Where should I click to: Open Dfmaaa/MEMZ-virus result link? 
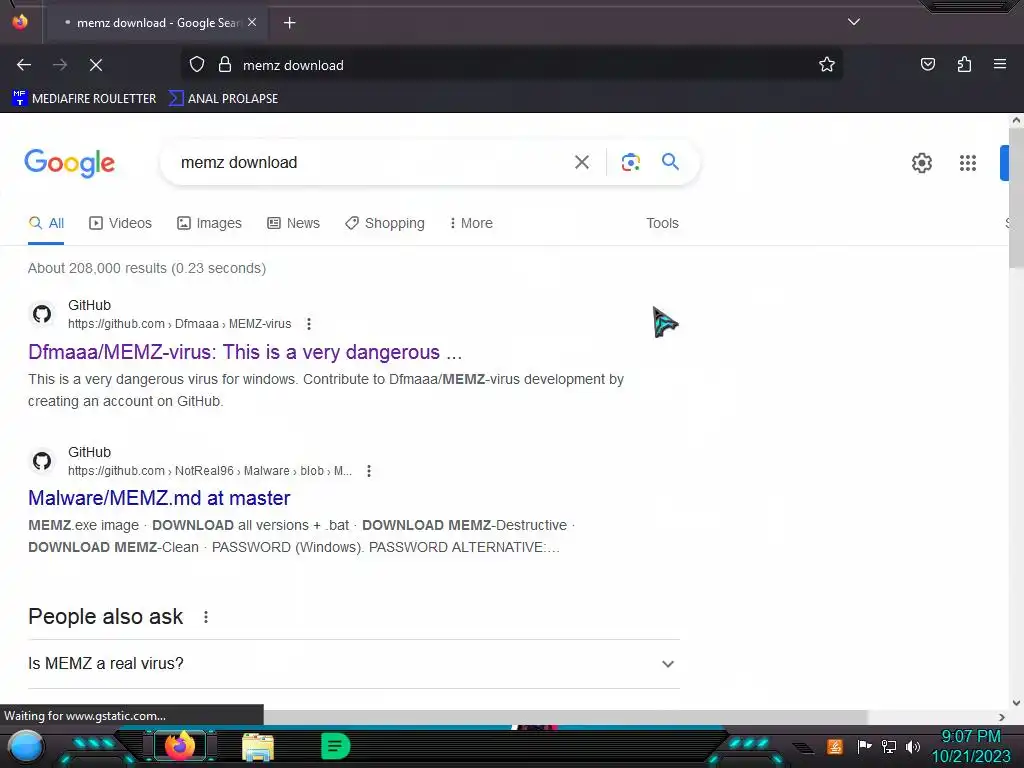(x=245, y=352)
